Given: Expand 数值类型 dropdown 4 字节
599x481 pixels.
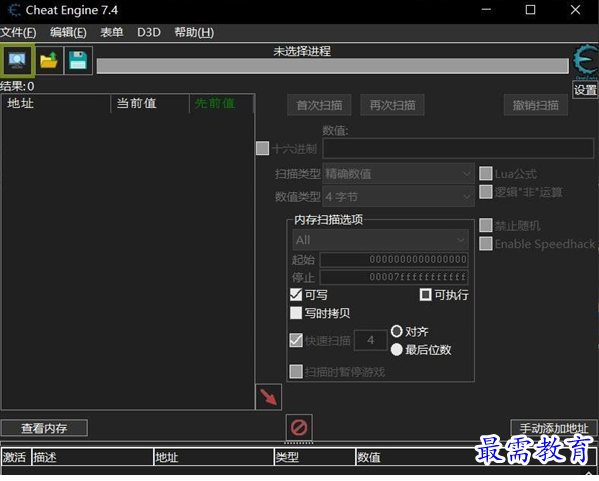Looking at the screenshot, I should click(398, 197).
